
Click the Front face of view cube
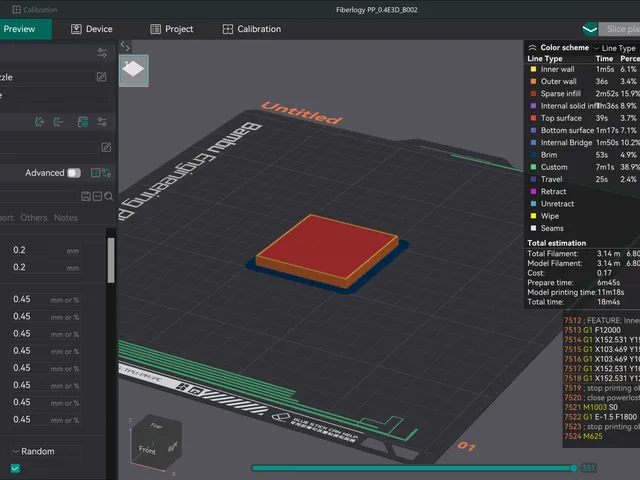click(x=147, y=450)
